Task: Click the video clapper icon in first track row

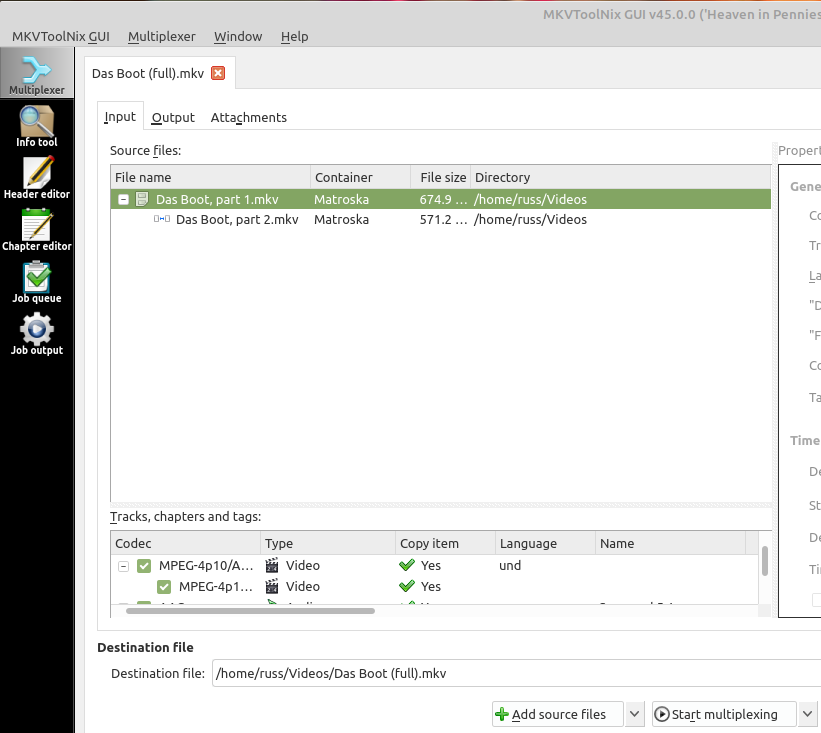Action: click(x=272, y=565)
